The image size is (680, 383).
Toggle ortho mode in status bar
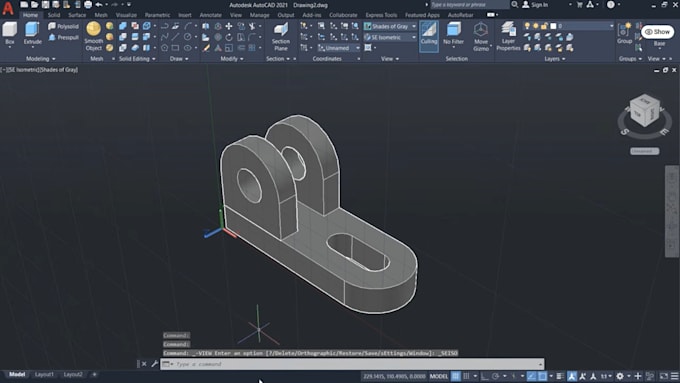tap(484, 376)
